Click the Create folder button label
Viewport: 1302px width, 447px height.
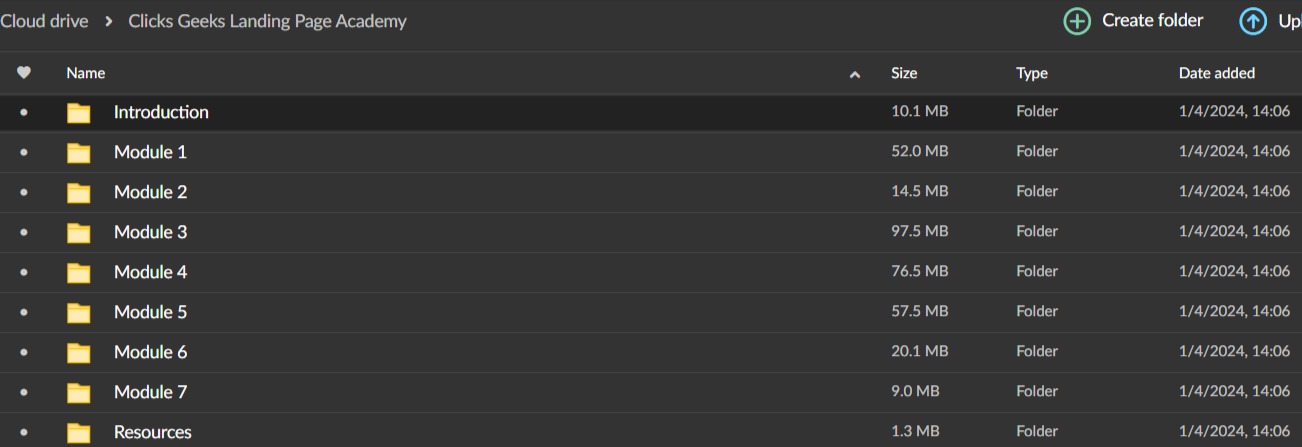click(1152, 20)
